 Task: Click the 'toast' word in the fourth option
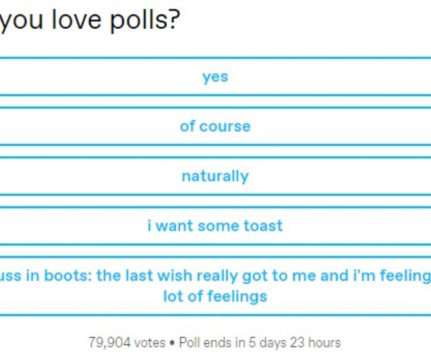coord(263,226)
